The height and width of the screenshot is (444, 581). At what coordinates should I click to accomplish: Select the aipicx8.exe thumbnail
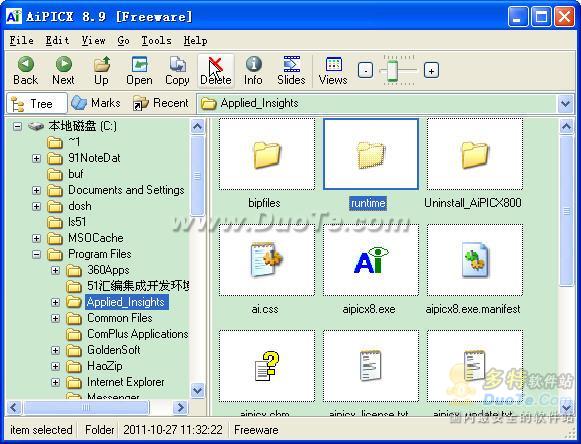371,260
